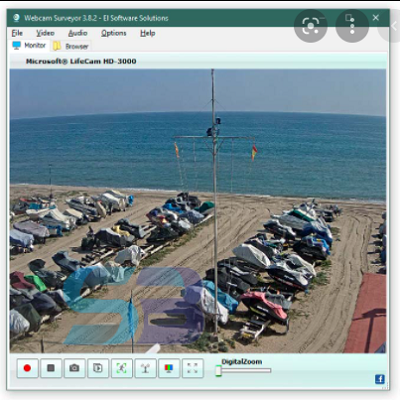Open the recorded video playback icon
The image size is (400, 400).
click(x=98, y=368)
